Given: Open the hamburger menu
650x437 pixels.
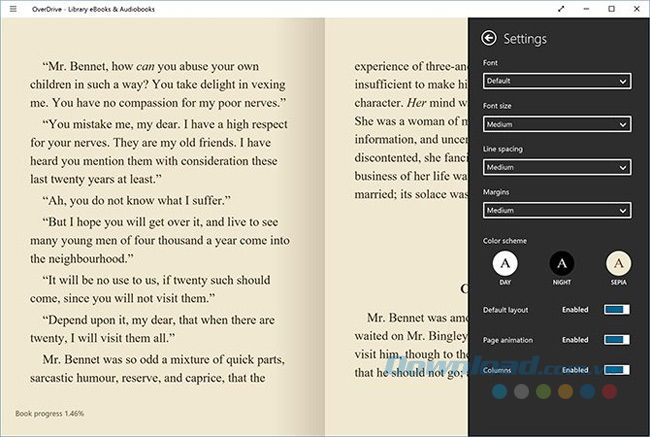Looking at the screenshot, I should pos(12,8).
